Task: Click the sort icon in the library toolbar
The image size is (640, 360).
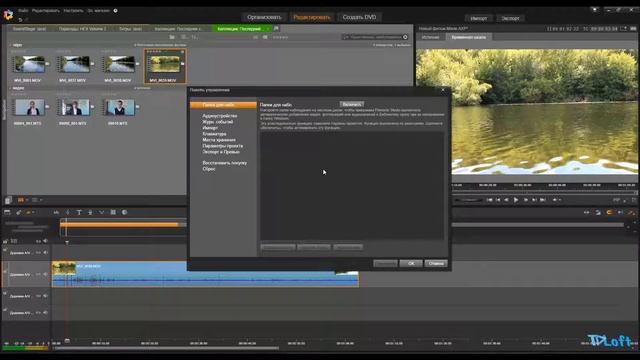Action: pos(195,37)
